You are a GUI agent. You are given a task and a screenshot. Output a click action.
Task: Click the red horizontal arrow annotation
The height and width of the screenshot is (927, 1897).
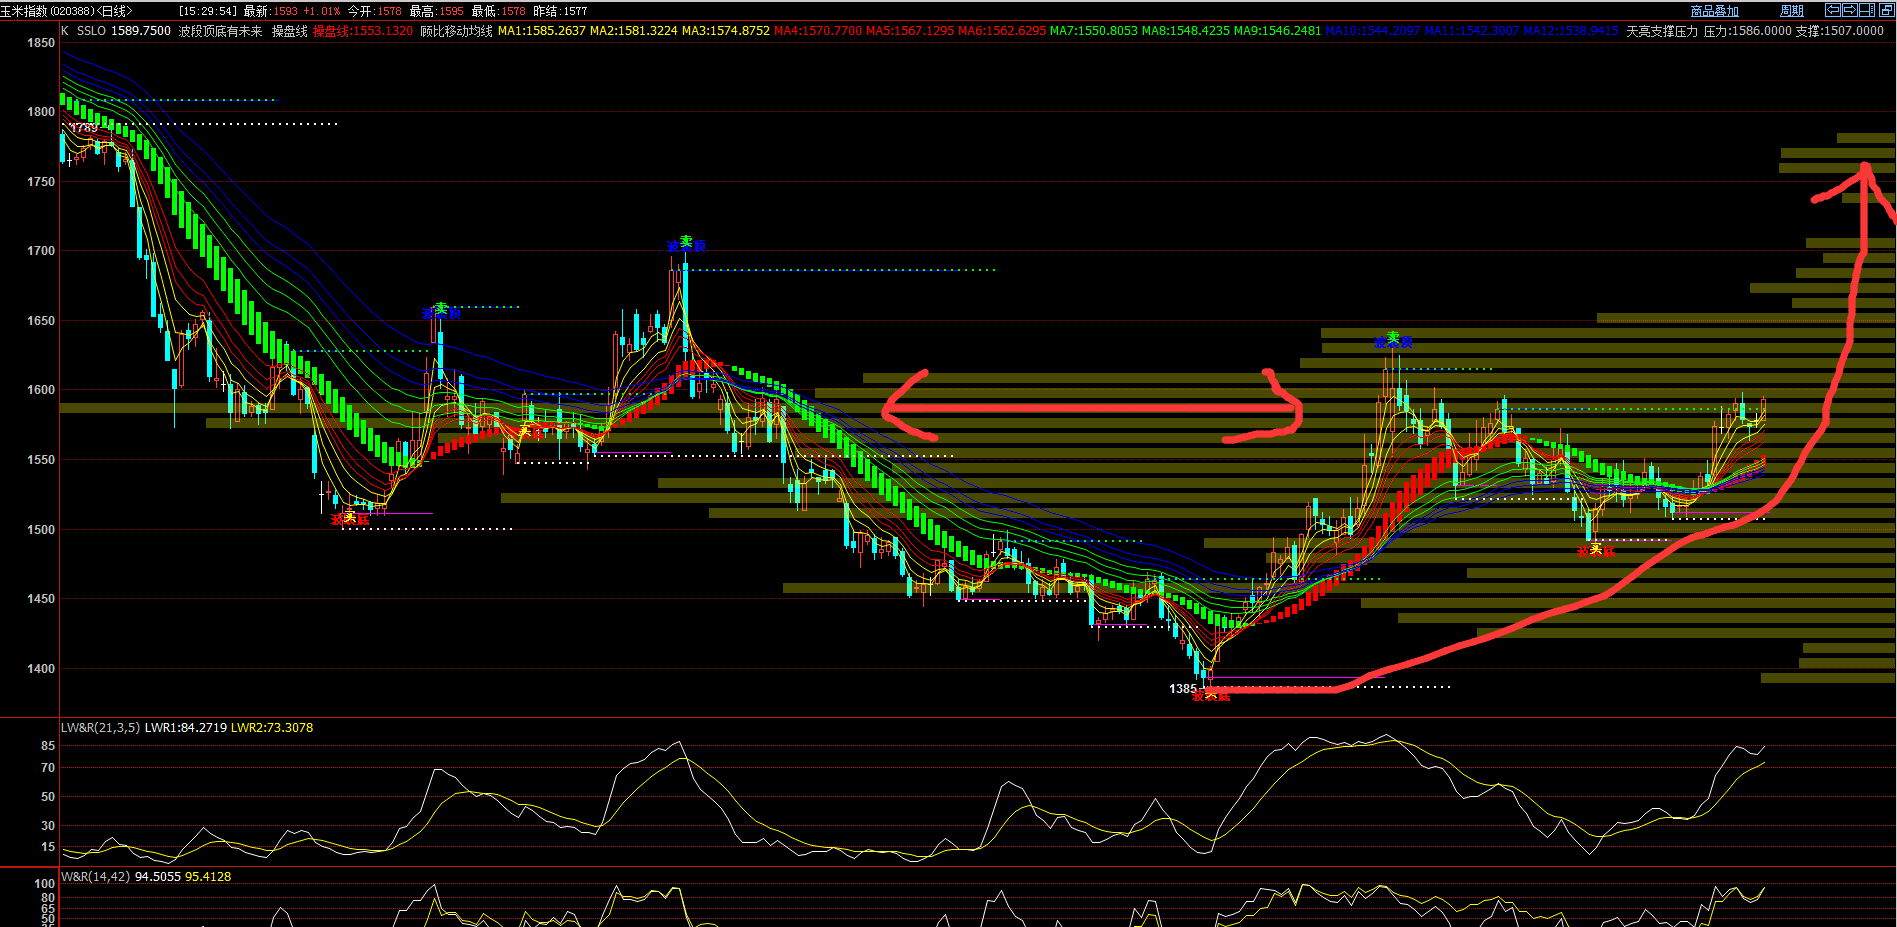[x=1090, y=408]
